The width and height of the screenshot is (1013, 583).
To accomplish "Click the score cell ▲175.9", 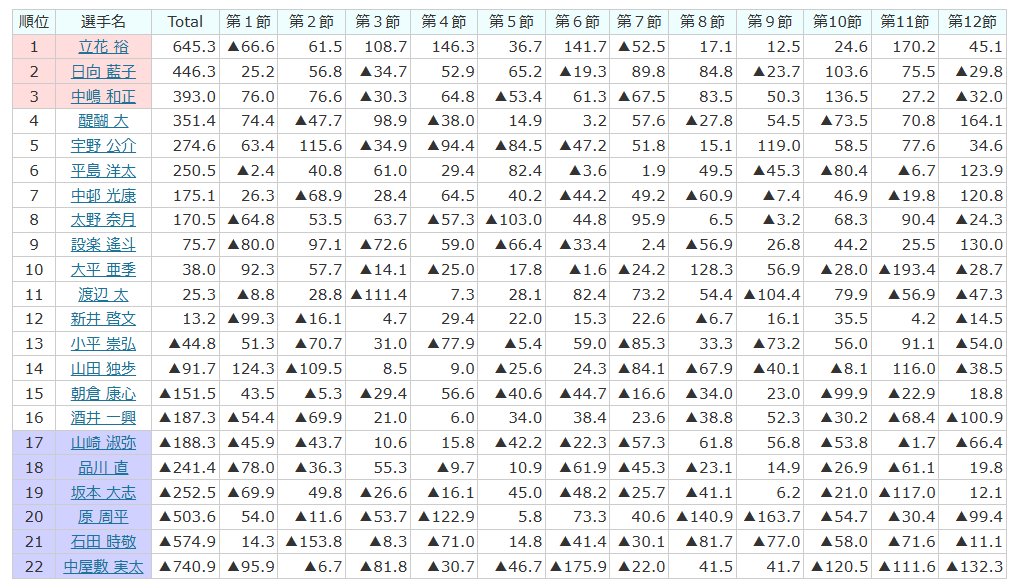I will (x=578, y=567).
